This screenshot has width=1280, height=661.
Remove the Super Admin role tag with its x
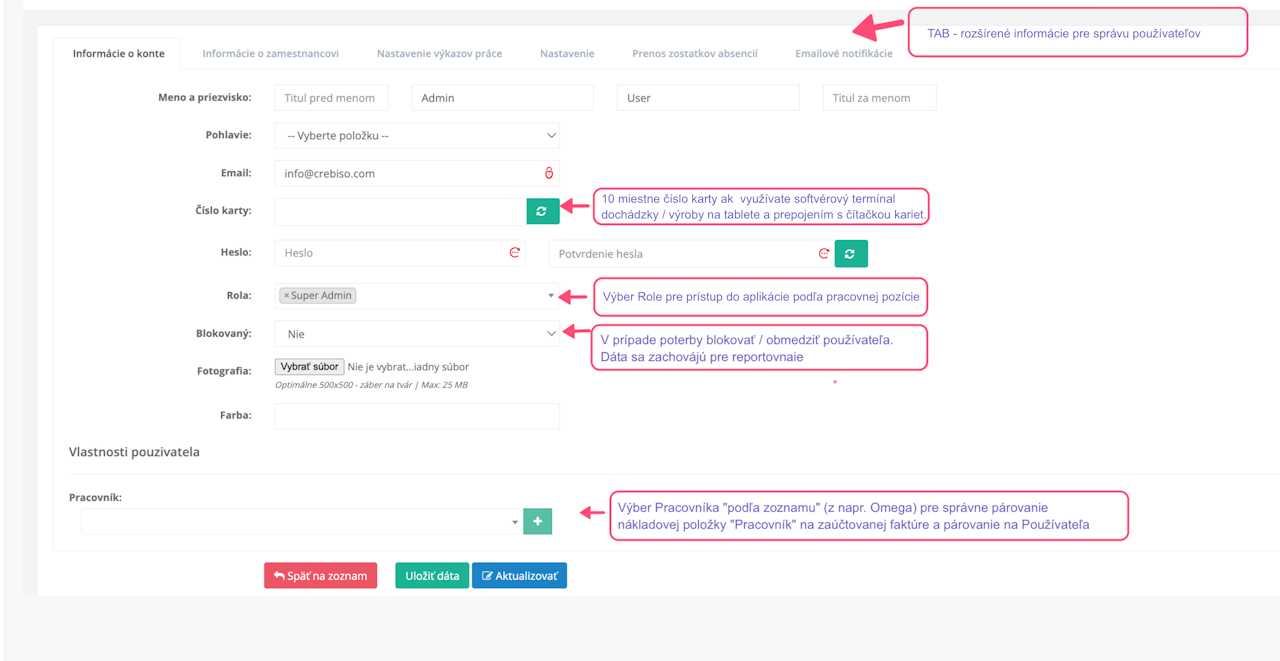(x=286, y=296)
